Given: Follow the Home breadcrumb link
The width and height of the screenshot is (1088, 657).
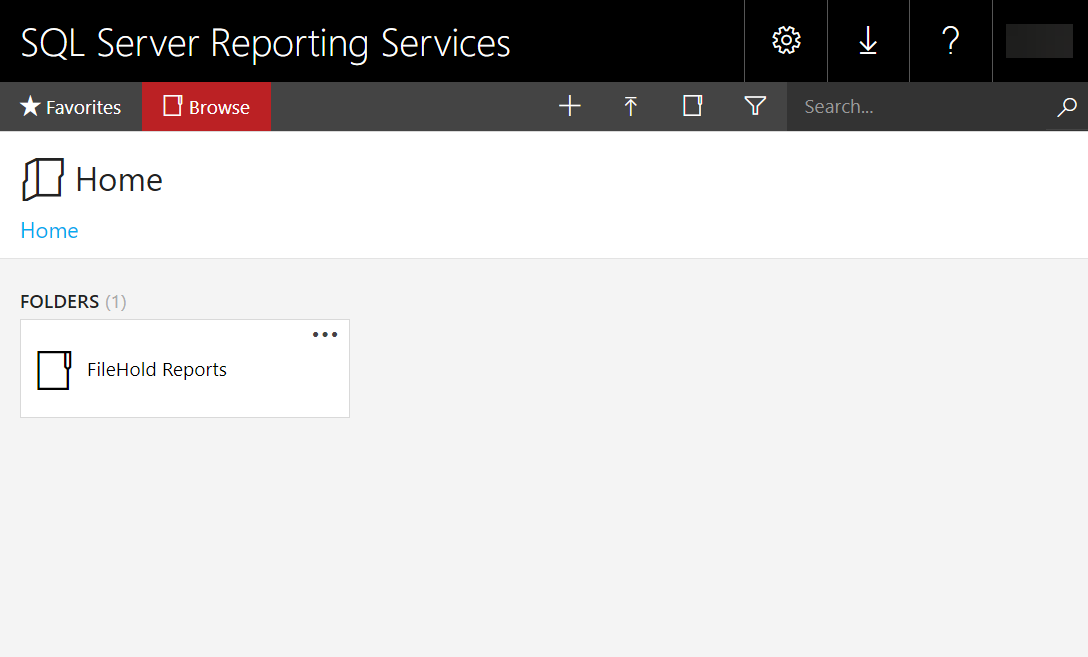Looking at the screenshot, I should [49, 230].
